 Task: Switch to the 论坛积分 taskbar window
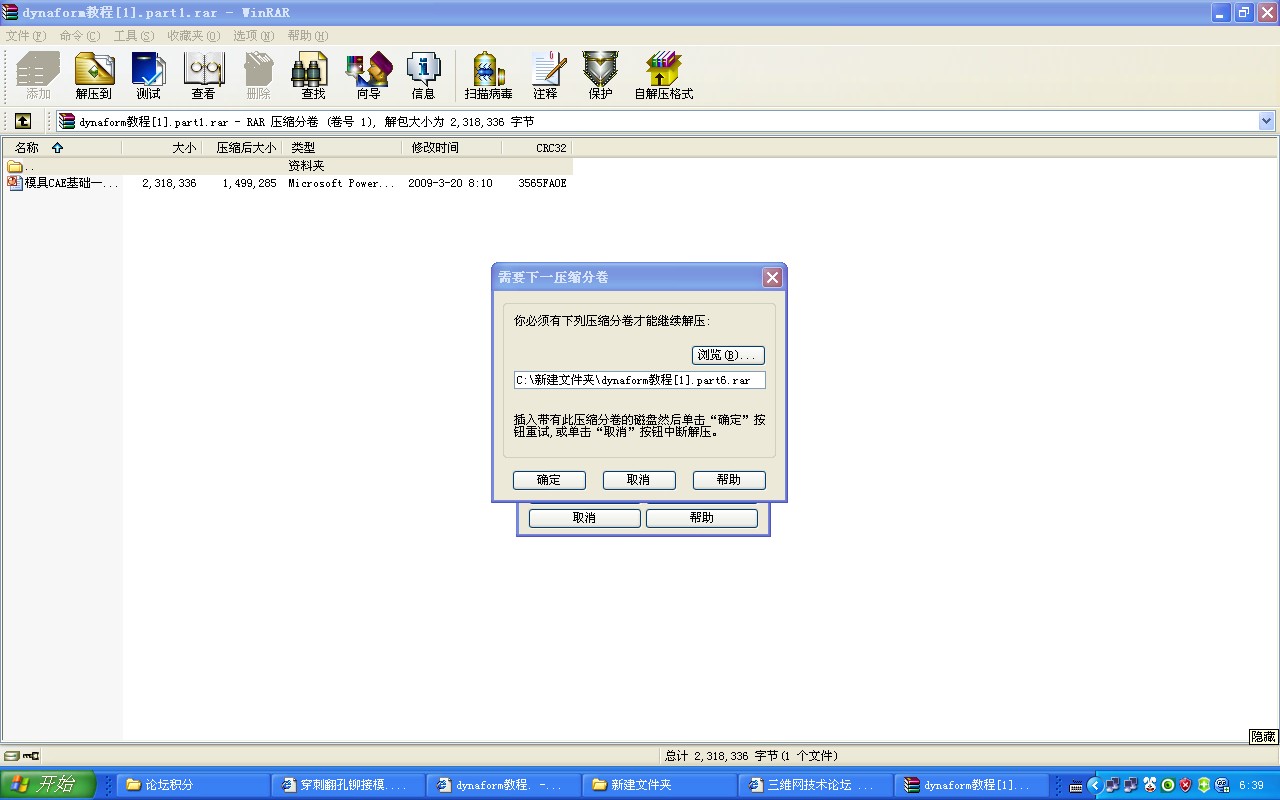[193, 785]
